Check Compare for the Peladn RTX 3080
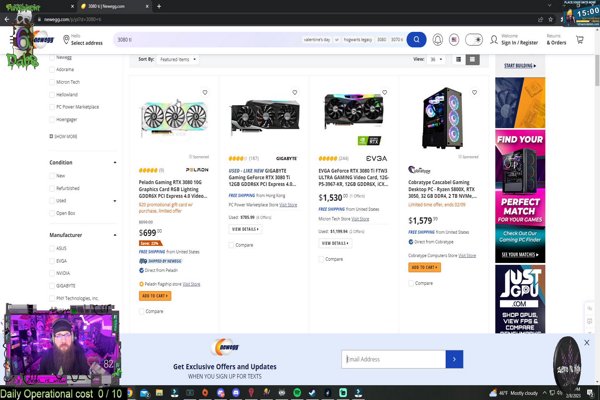Viewport: 600px width, 400px height. (x=142, y=311)
